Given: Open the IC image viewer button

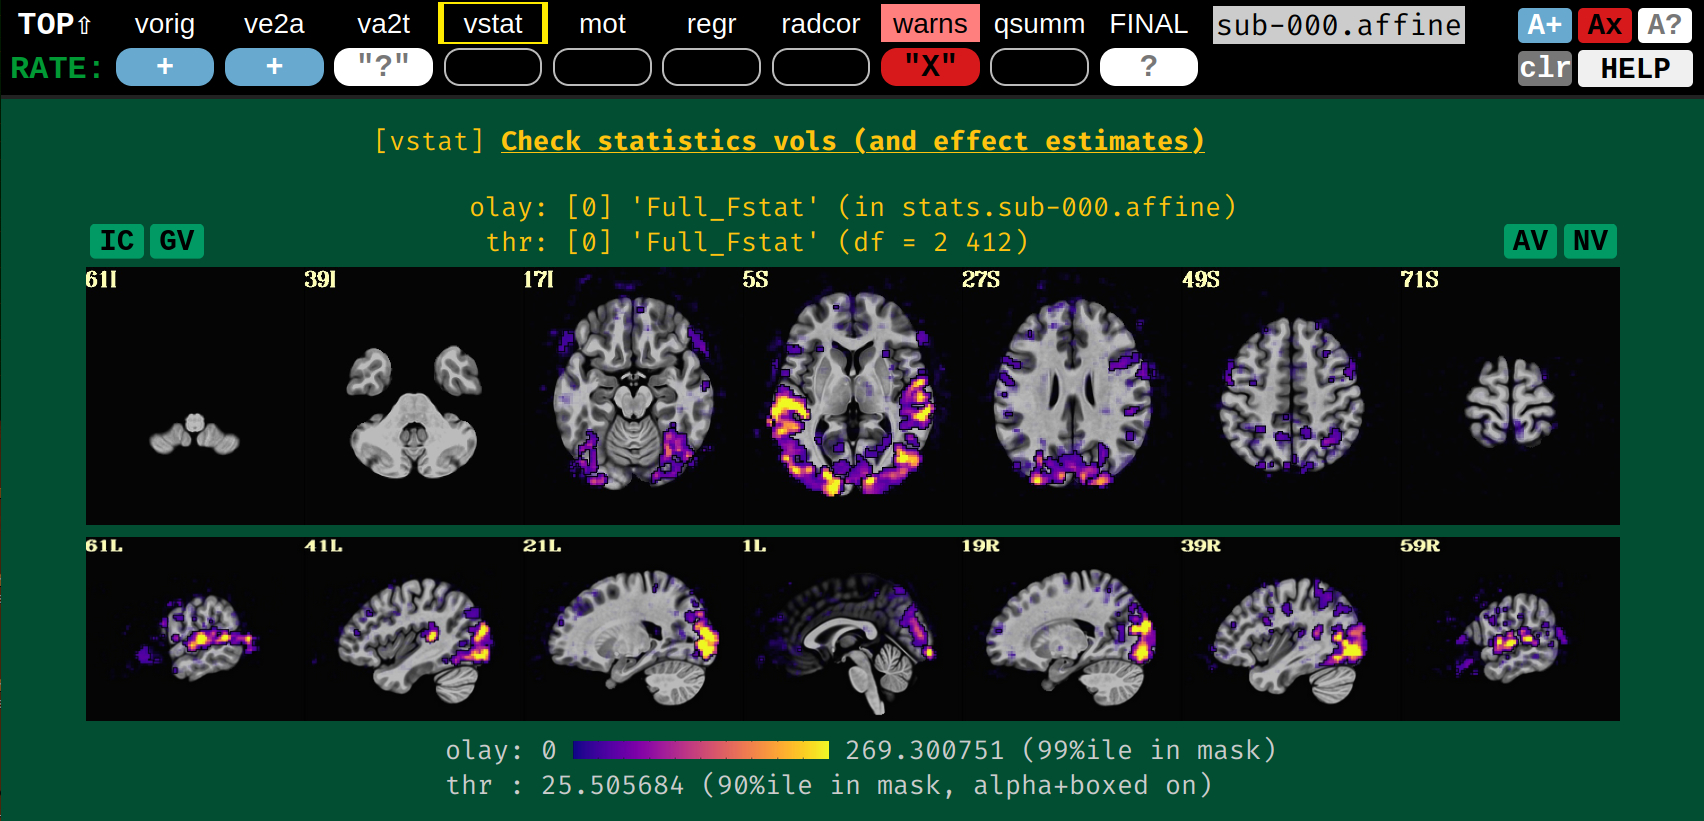Looking at the screenshot, I should 116,241.
